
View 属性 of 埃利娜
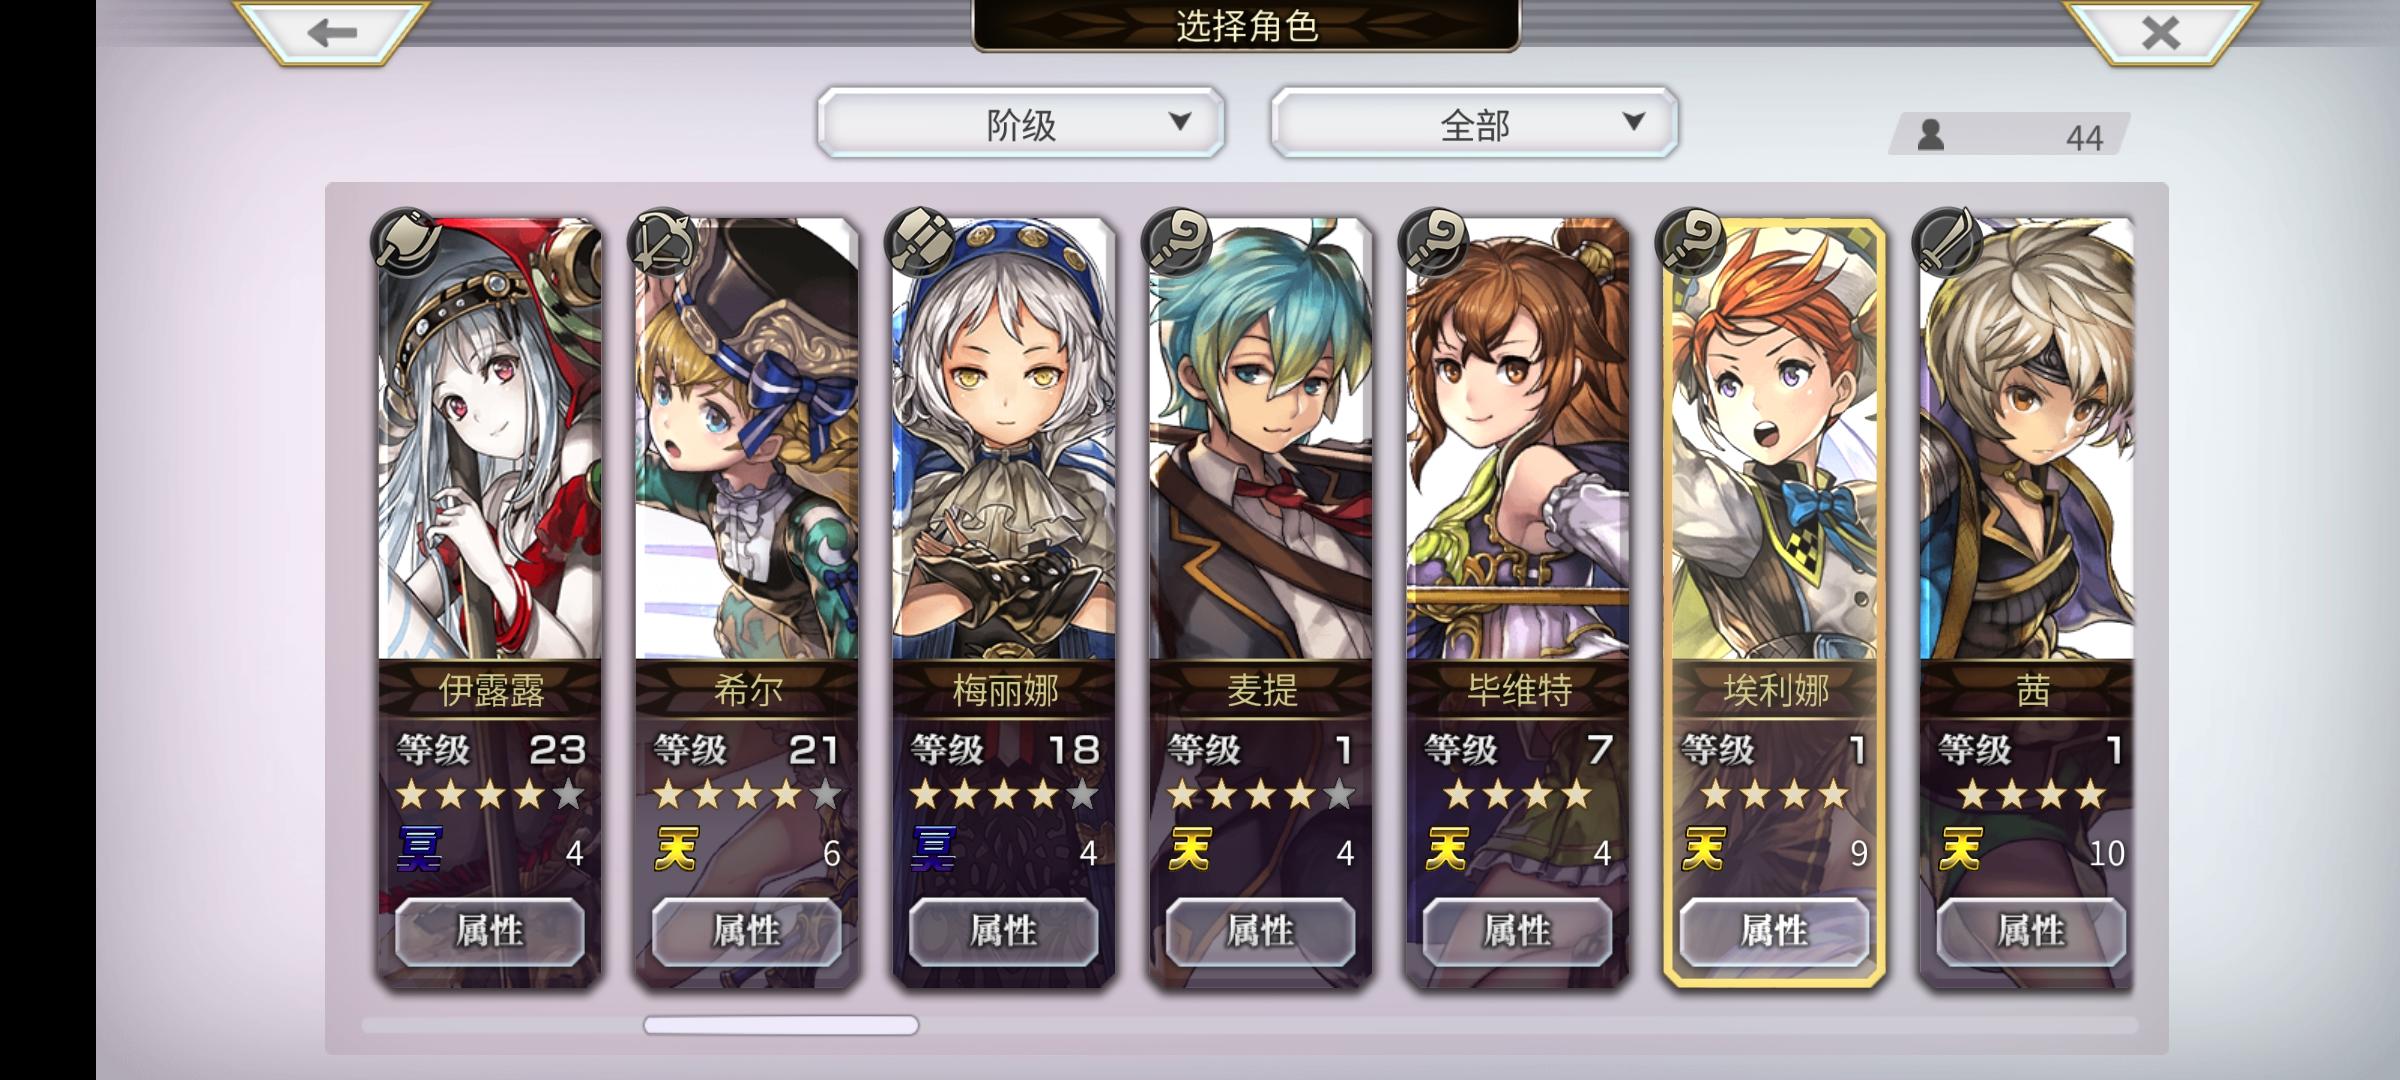pyautogui.click(x=1774, y=931)
